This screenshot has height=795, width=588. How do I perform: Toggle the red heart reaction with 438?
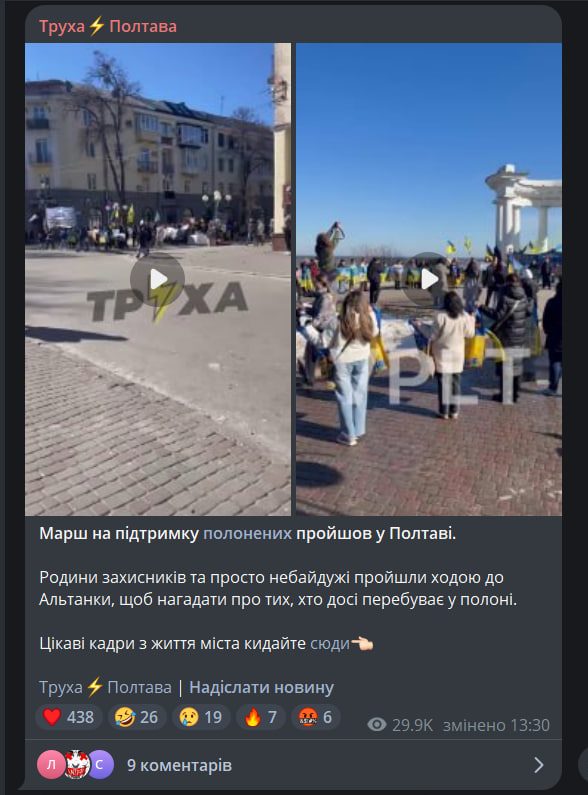[68, 717]
